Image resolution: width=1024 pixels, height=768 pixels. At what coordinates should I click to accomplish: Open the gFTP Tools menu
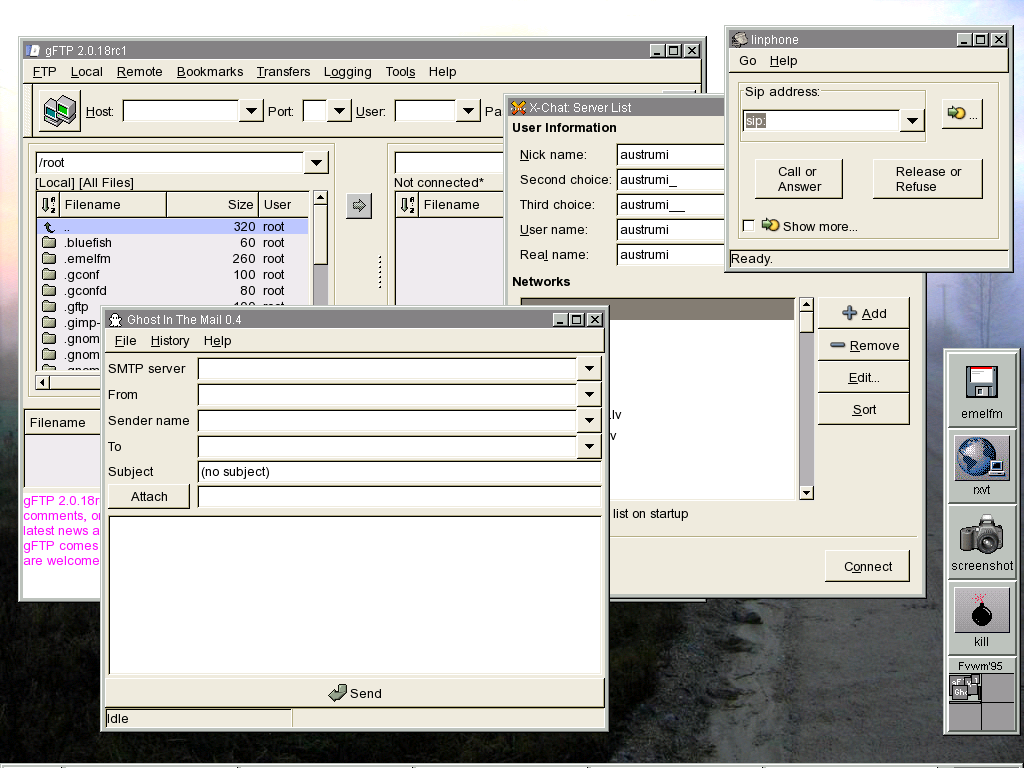tap(400, 72)
